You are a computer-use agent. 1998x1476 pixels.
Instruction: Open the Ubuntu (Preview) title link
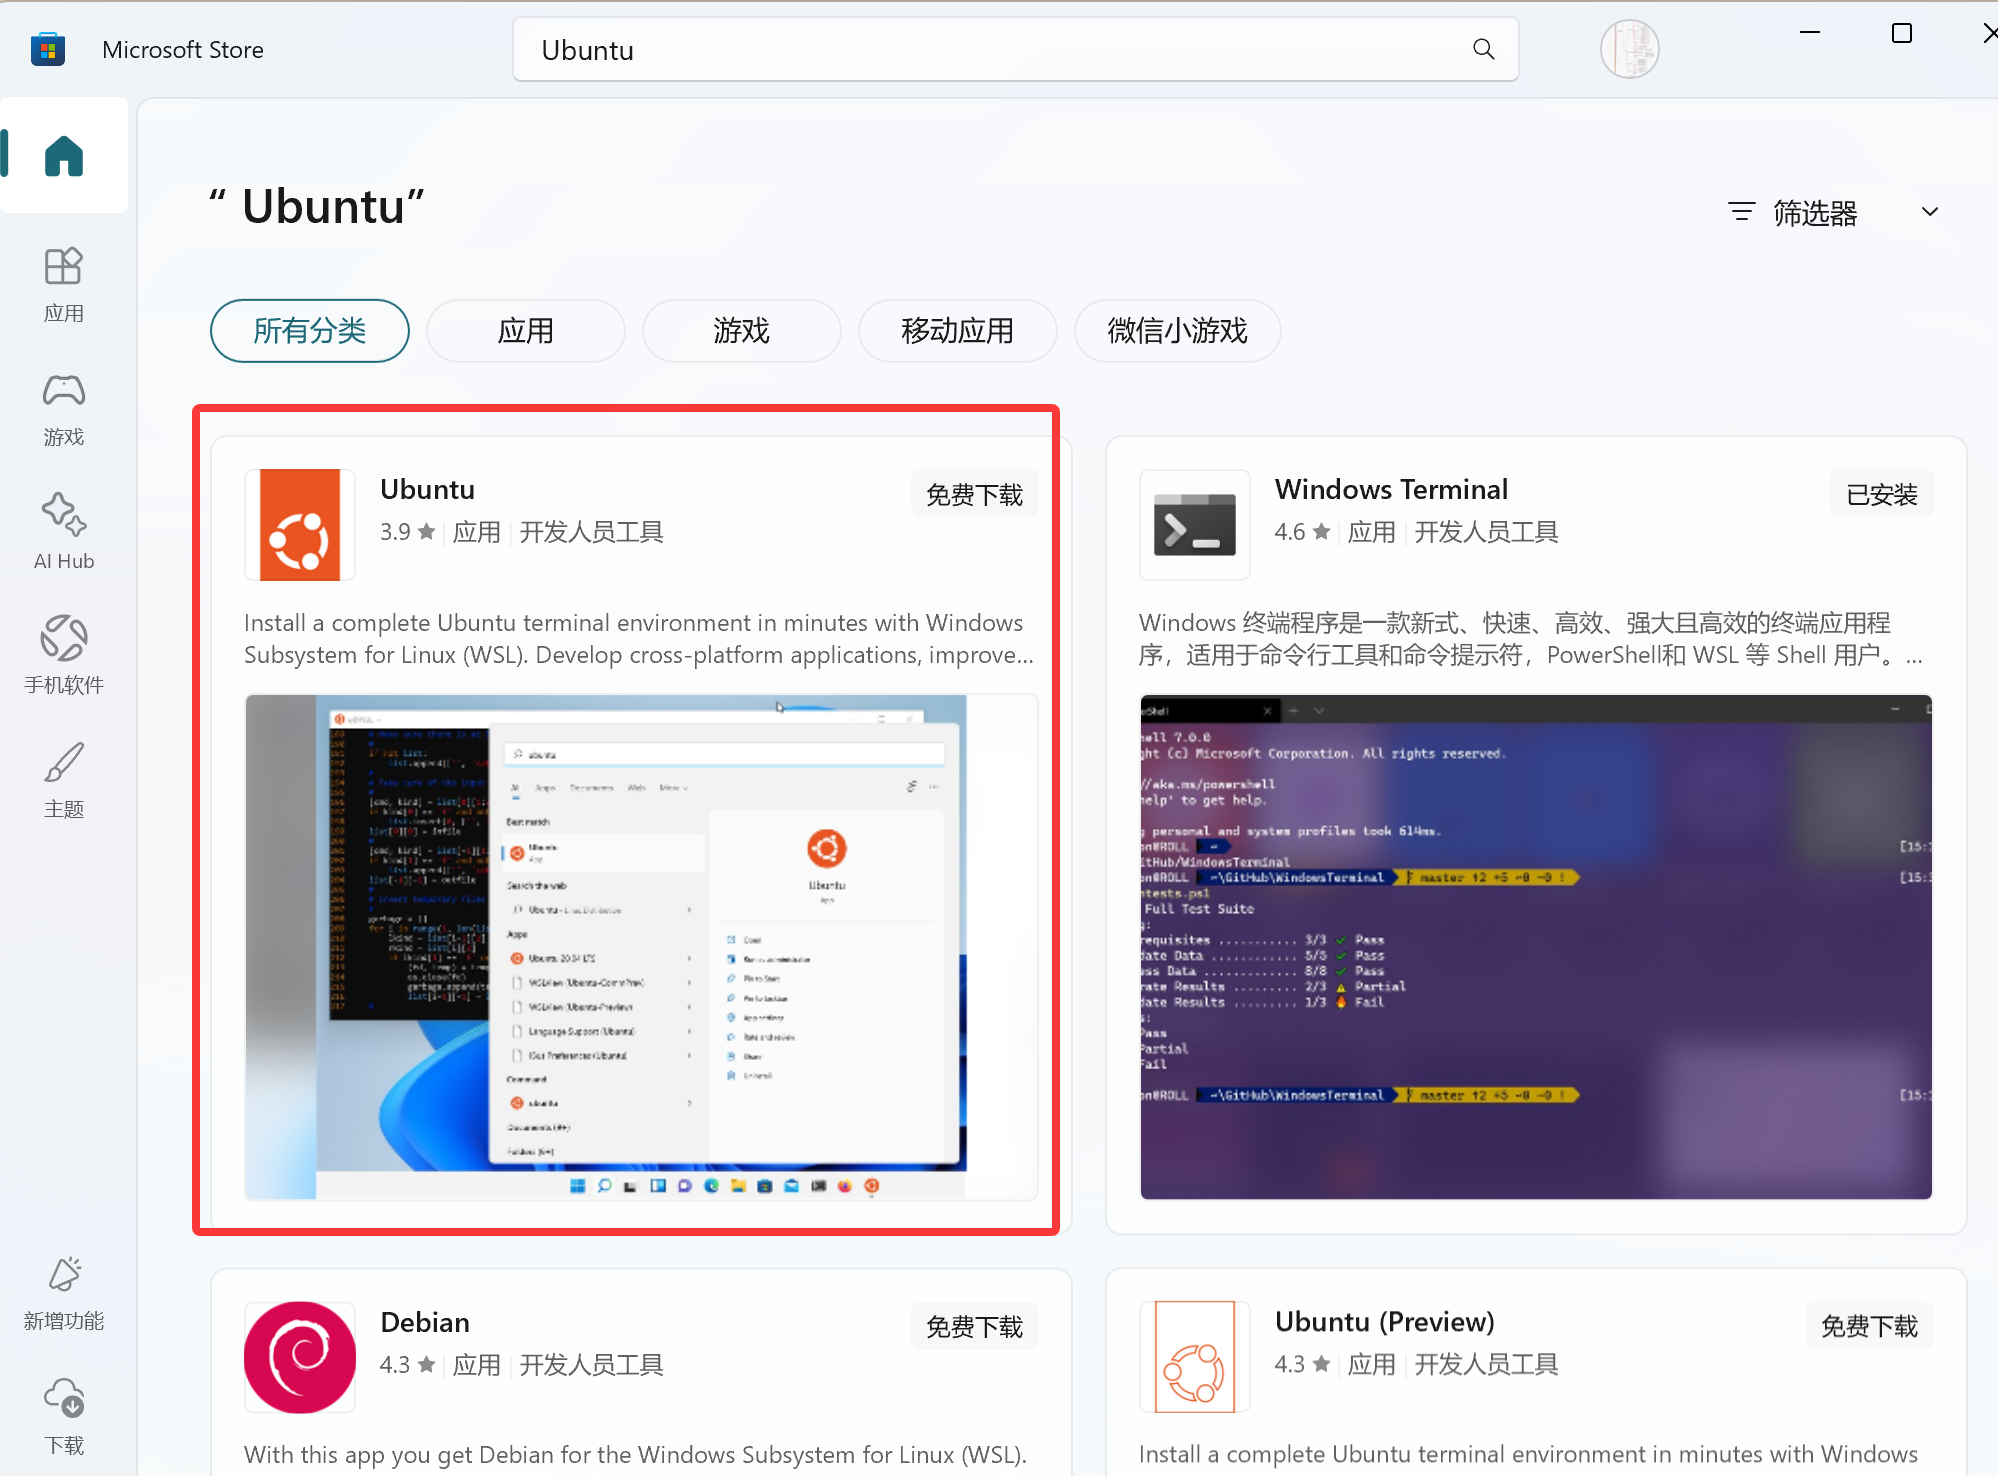pos(1385,1322)
